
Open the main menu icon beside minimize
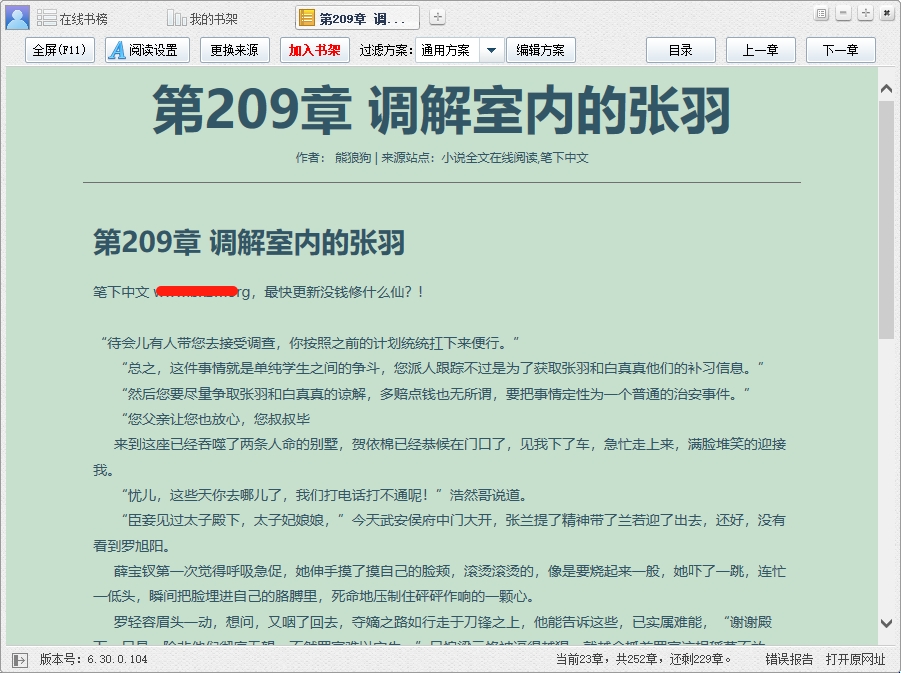822,13
